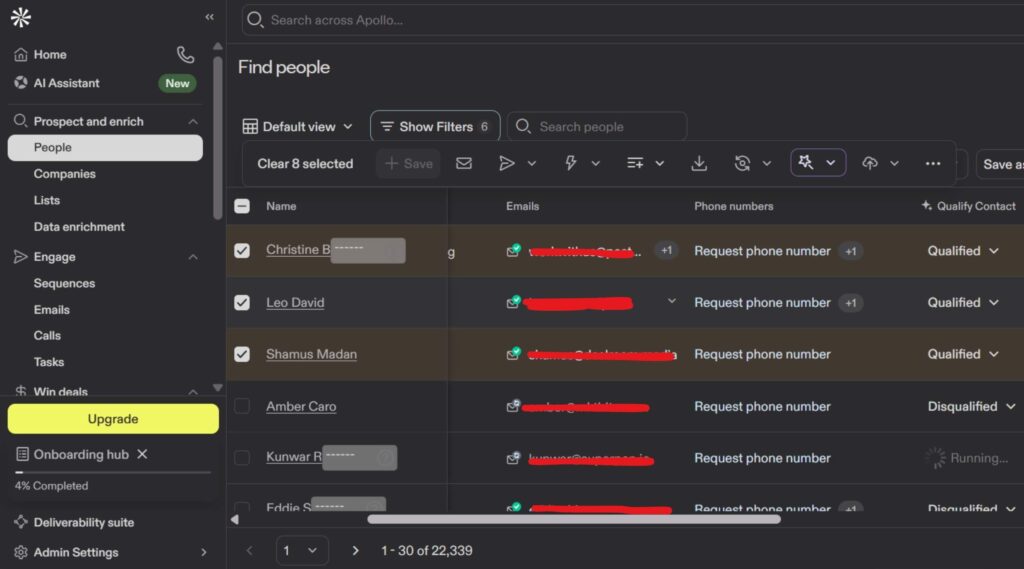This screenshot has width=1024, height=569.
Task: Collapse the Engage section chevron
Action: coord(193,257)
